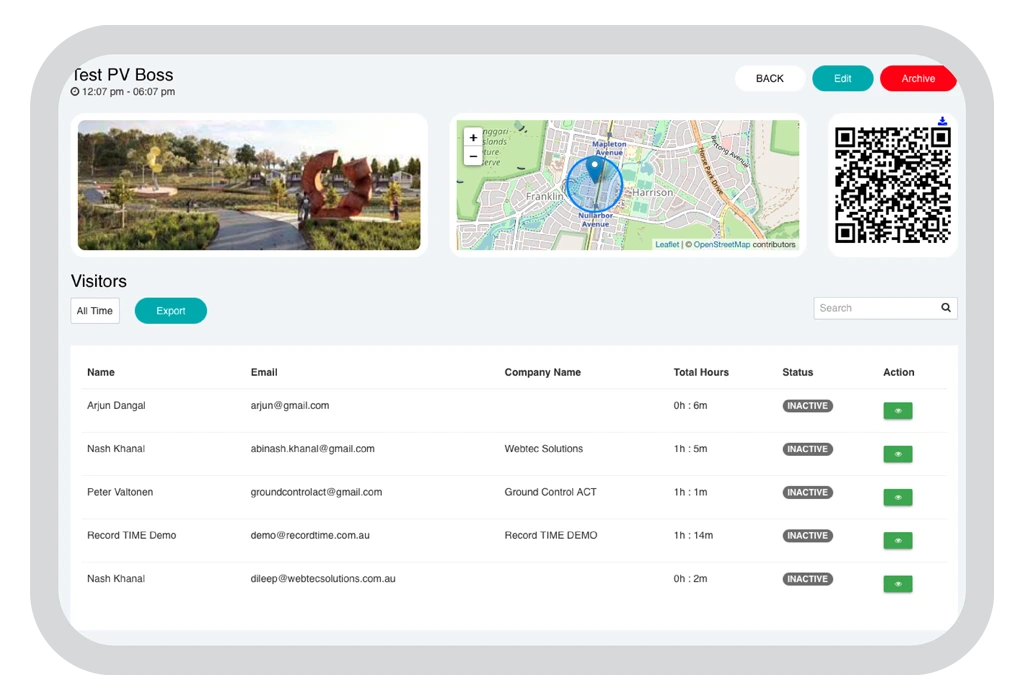Open Peter Valtonen's view action
This screenshot has height=700, width=1024.
(x=897, y=497)
